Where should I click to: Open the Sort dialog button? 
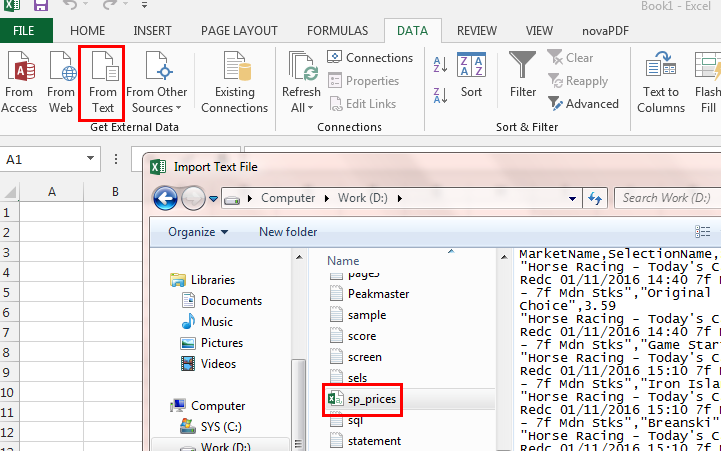pyautogui.click(x=471, y=75)
